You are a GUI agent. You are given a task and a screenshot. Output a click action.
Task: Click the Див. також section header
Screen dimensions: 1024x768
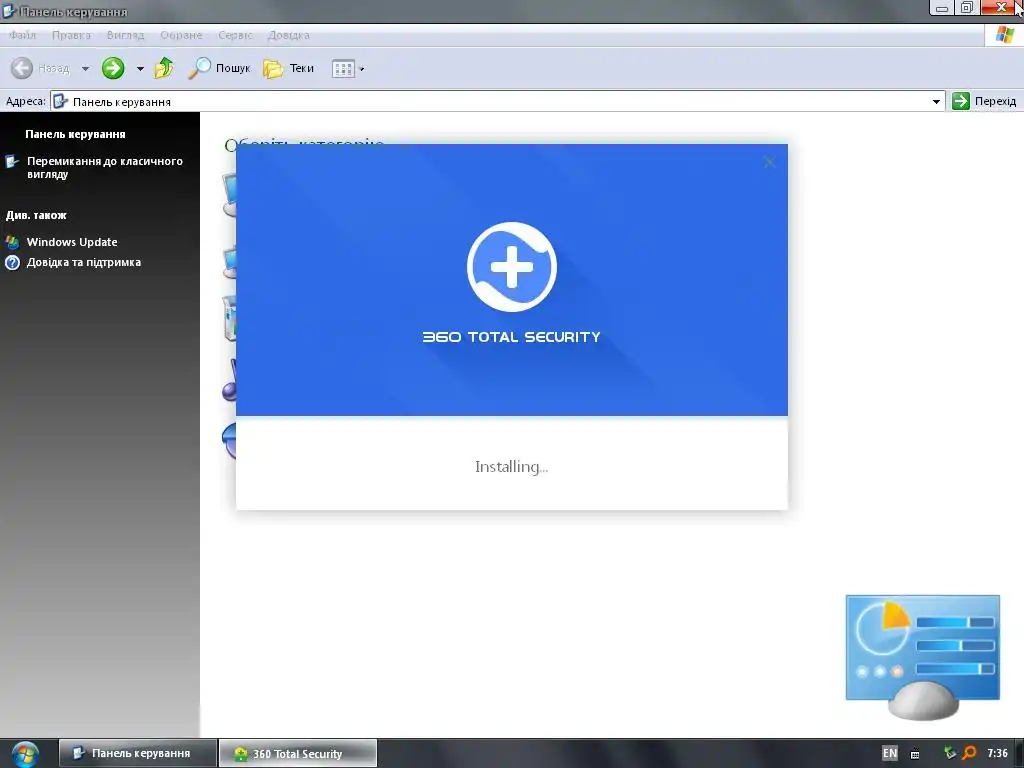(37, 216)
